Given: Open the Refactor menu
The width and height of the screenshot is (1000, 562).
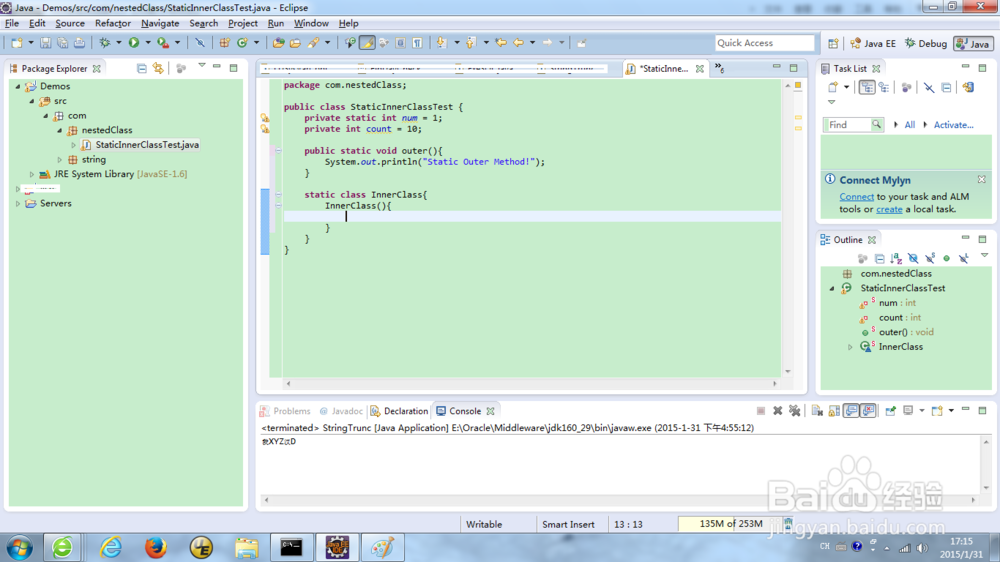Looking at the screenshot, I should [x=112, y=23].
